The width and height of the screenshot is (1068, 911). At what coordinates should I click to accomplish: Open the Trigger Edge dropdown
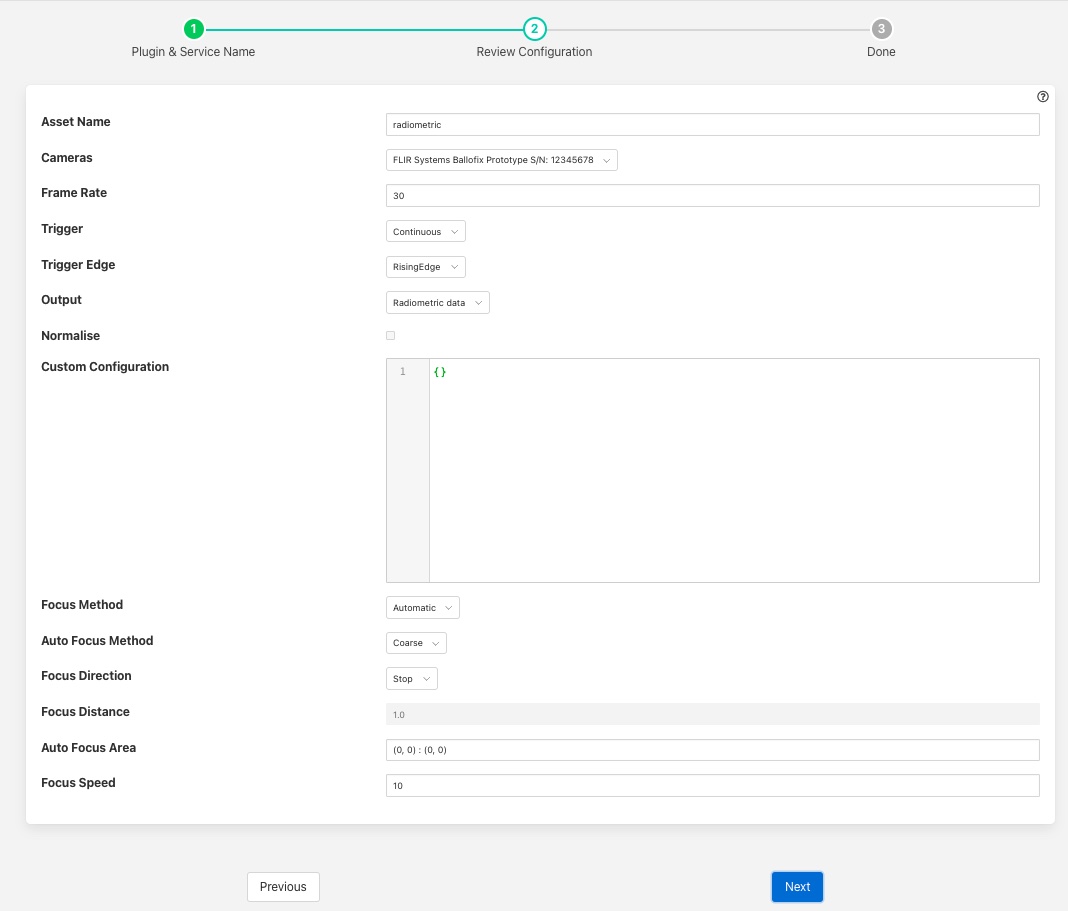coord(425,267)
